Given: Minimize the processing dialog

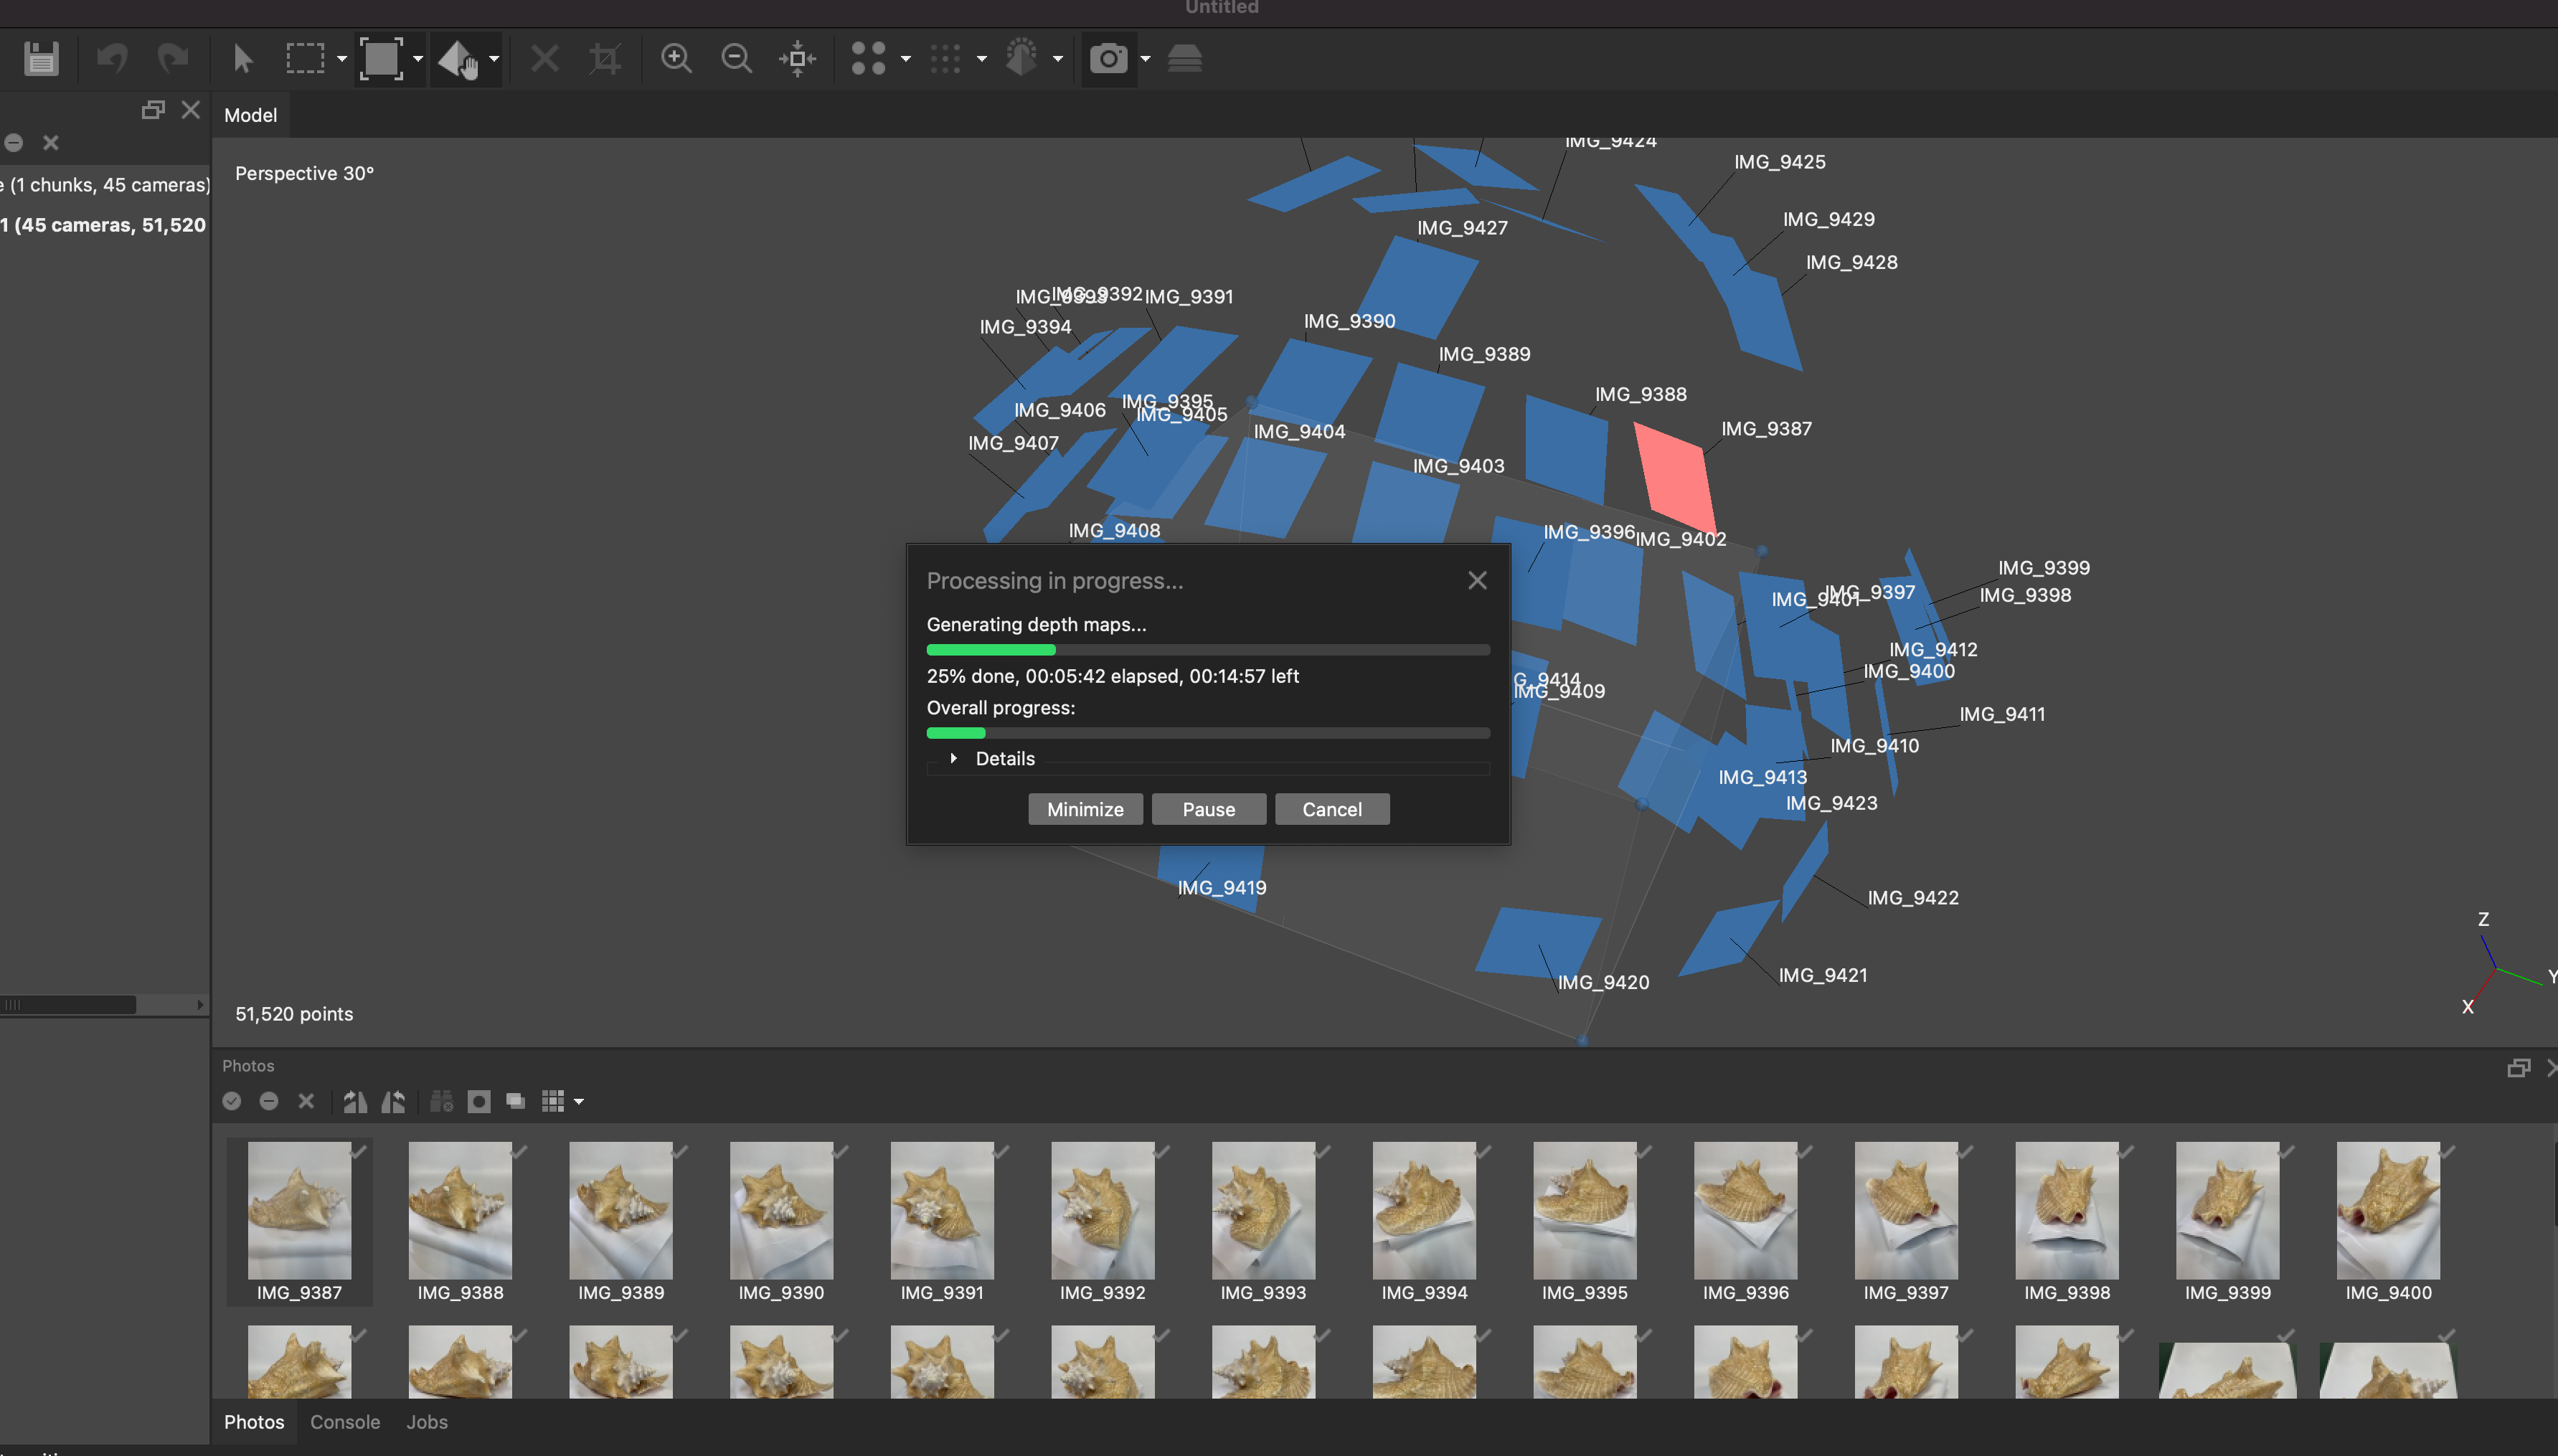Looking at the screenshot, I should [x=1085, y=809].
